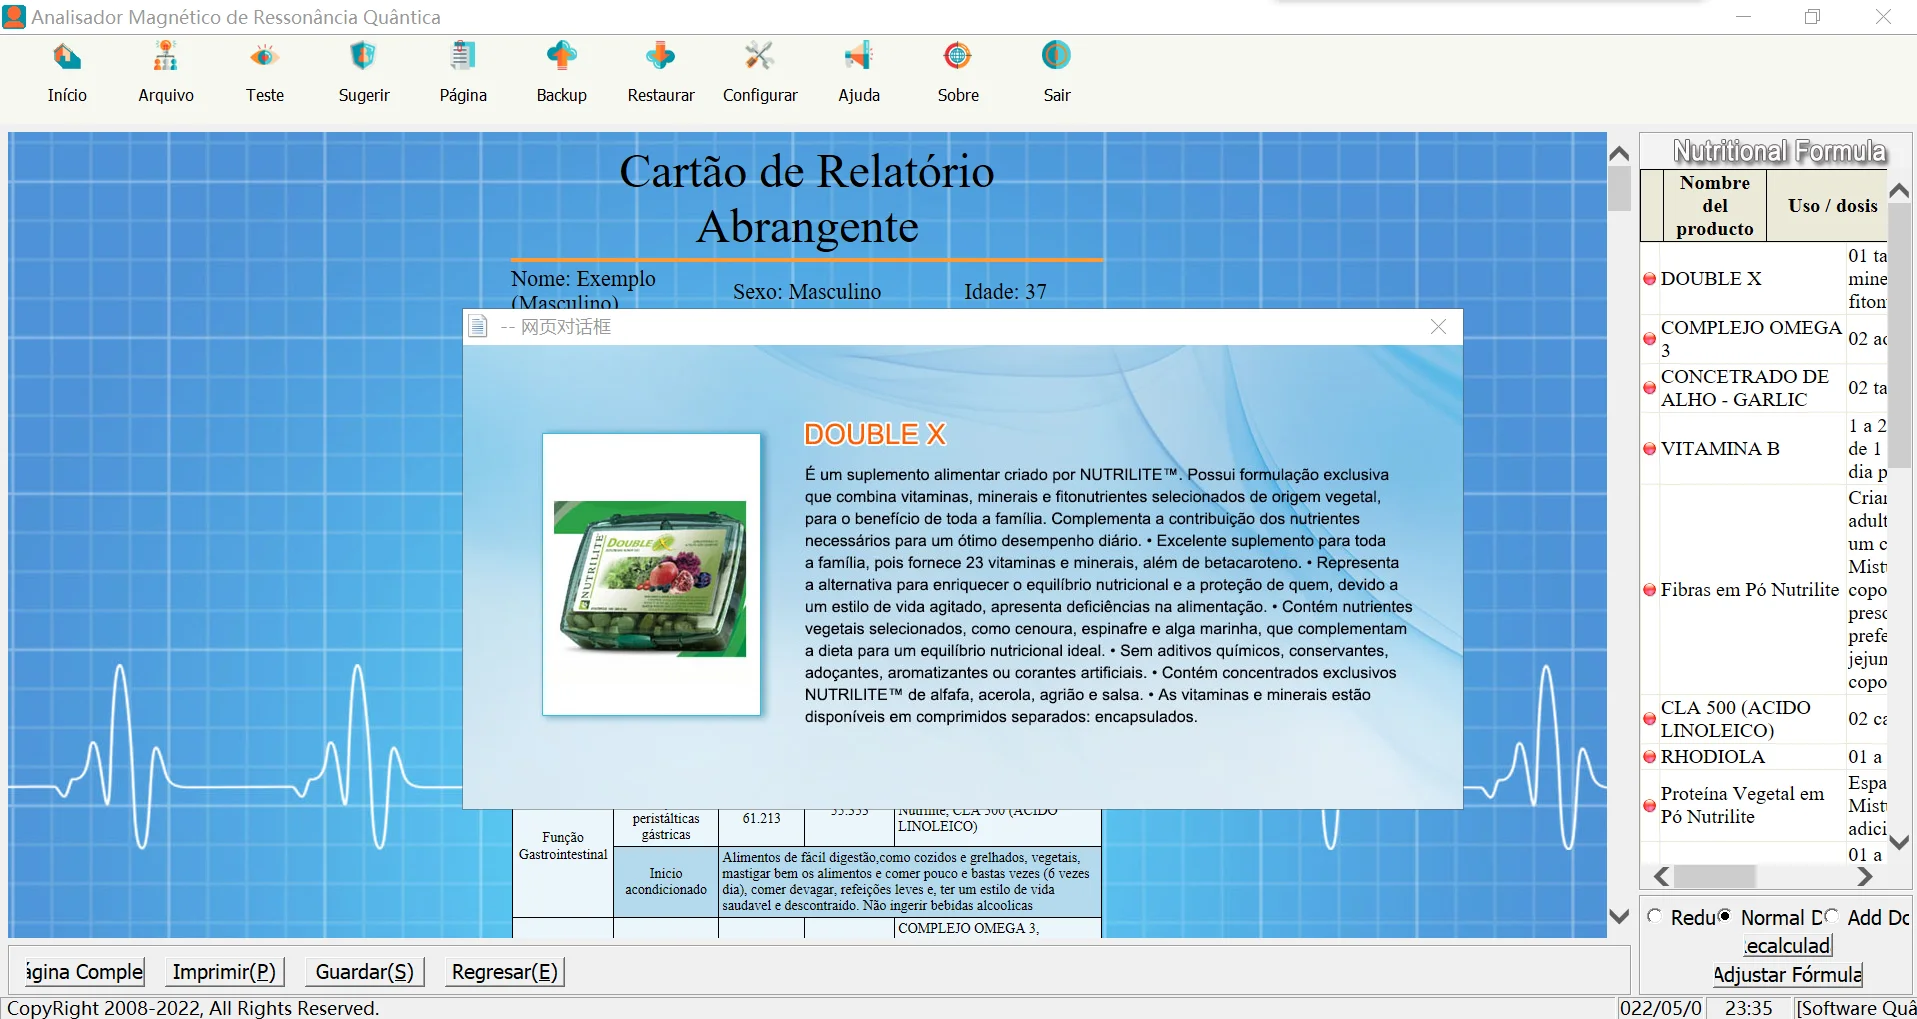
Task: Click red bullet beside CLA 500 (ACIDO LINOLEICO)
Action: (x=1650, y=719)
